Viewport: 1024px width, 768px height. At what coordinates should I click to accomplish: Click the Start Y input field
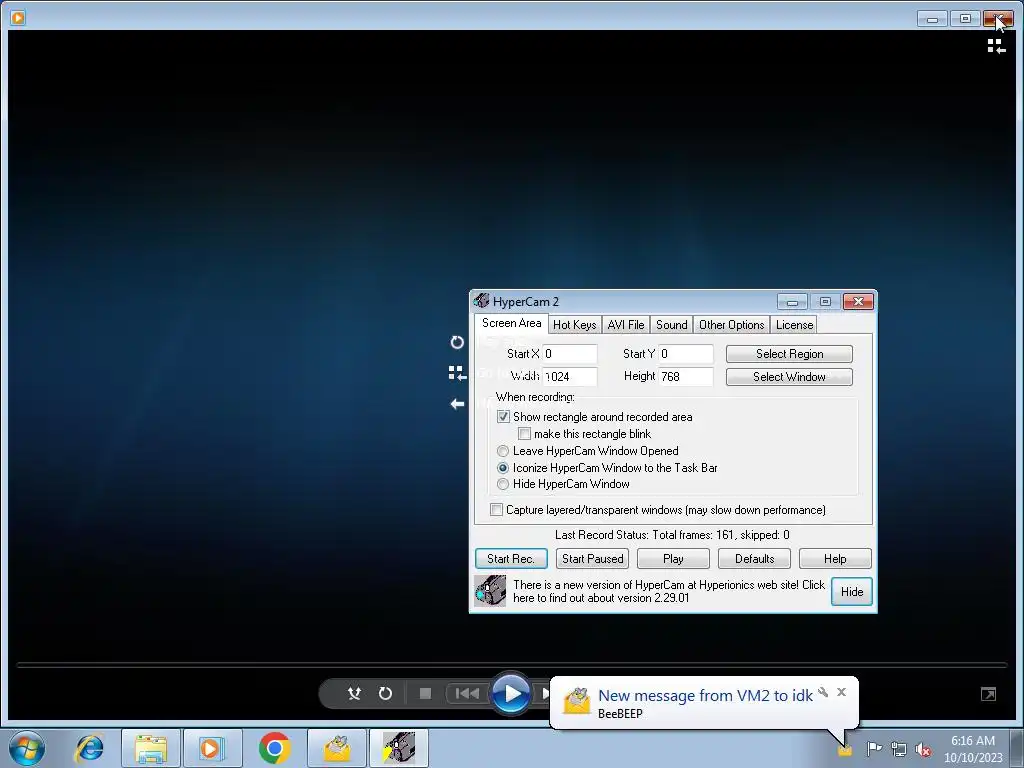(686, 354)
